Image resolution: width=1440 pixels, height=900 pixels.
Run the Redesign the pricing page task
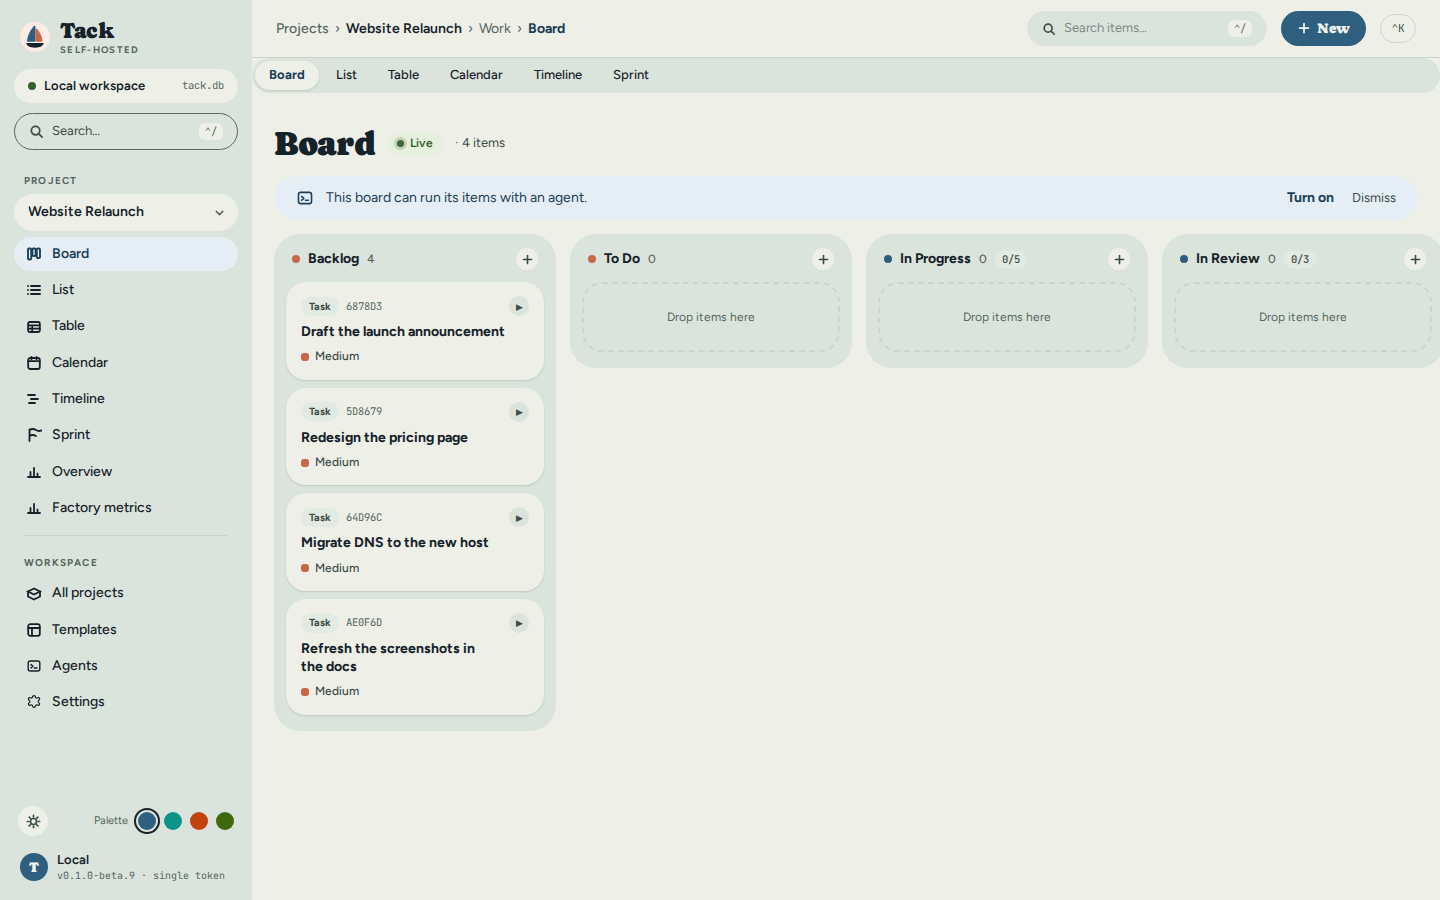pos(519,413)
